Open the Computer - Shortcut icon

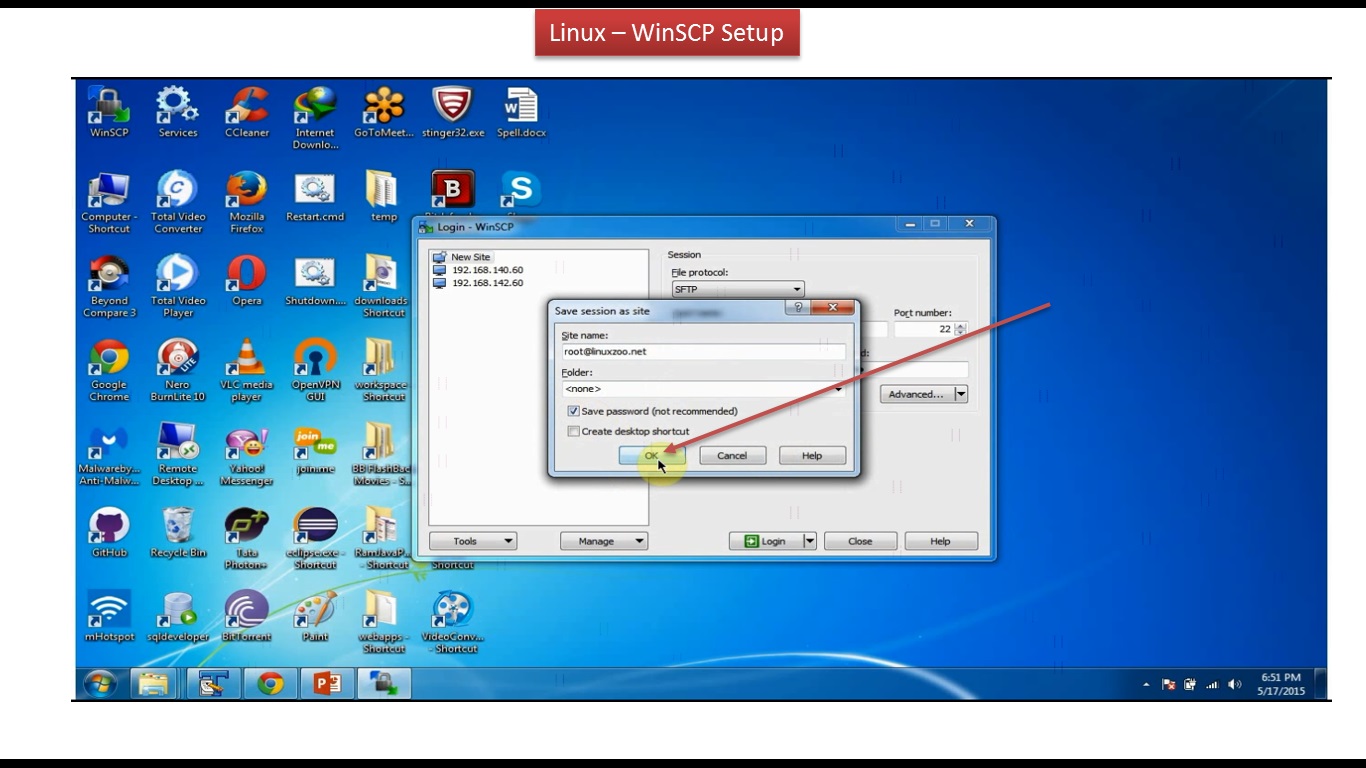coord(109,202)
